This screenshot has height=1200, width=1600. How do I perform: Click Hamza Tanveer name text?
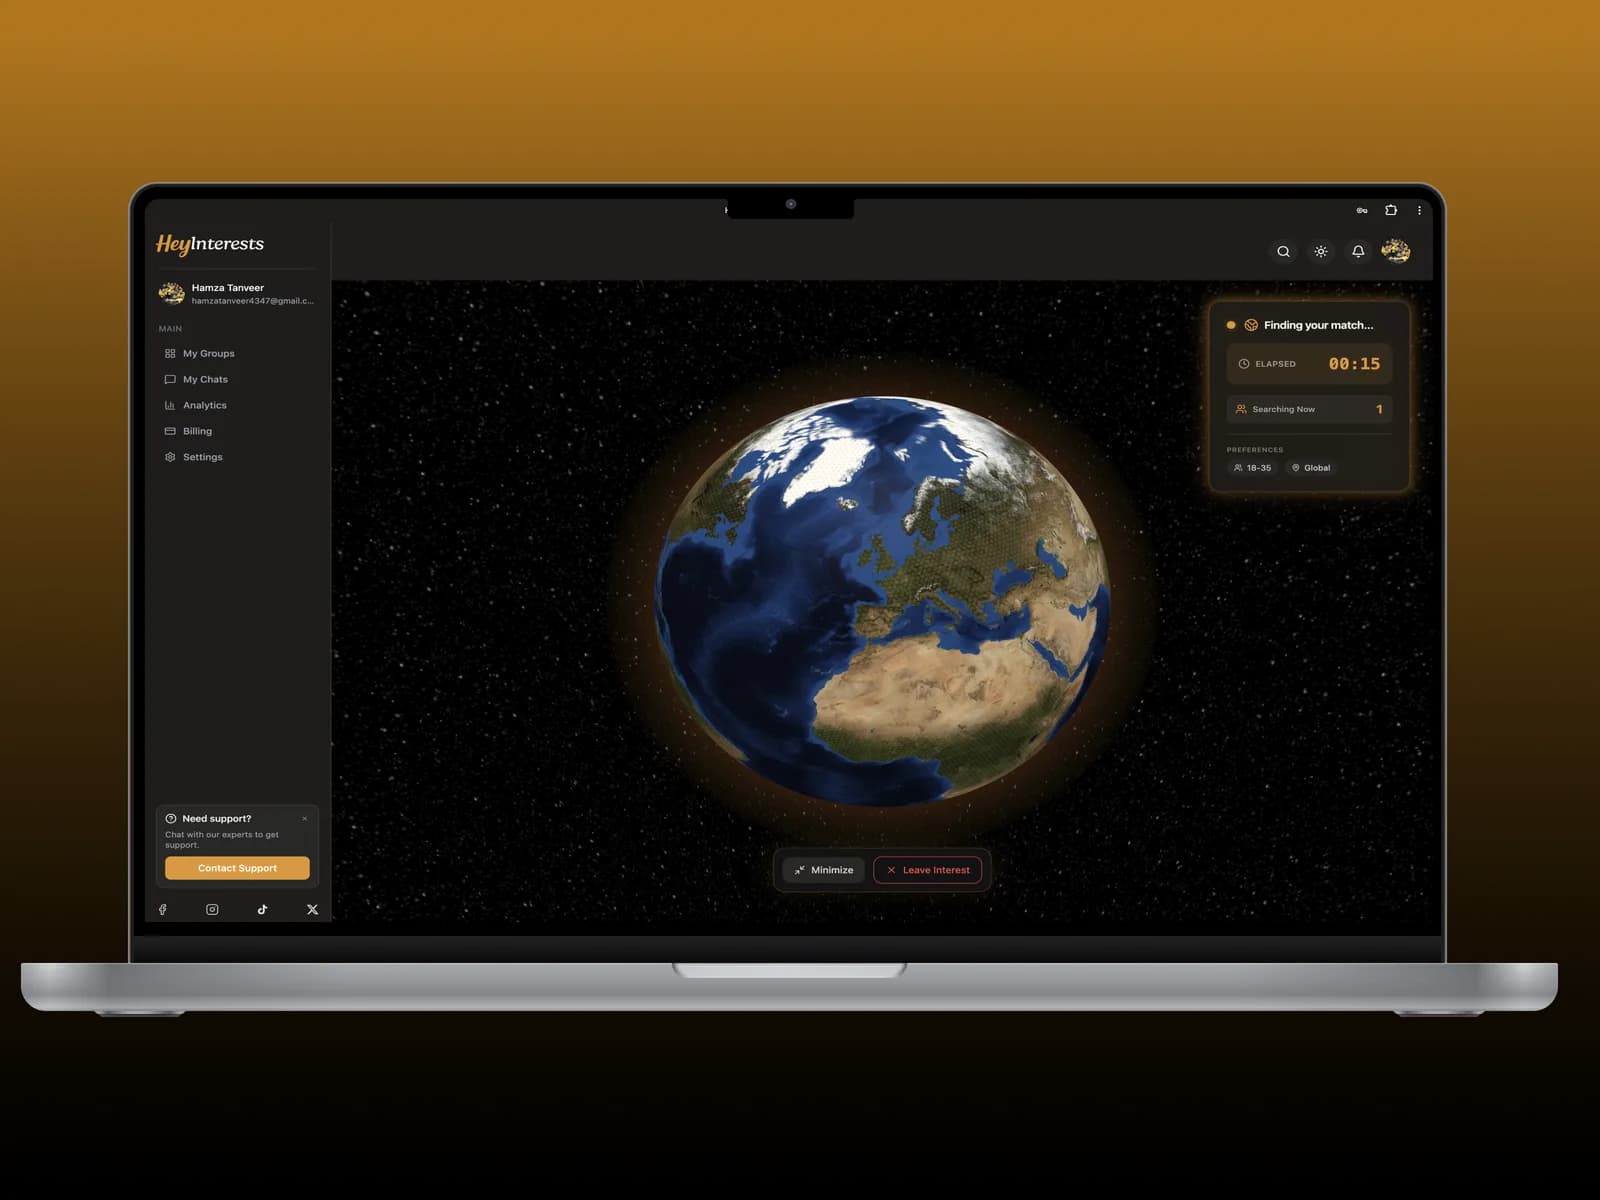pyautogui.click(x=228, y=288)
